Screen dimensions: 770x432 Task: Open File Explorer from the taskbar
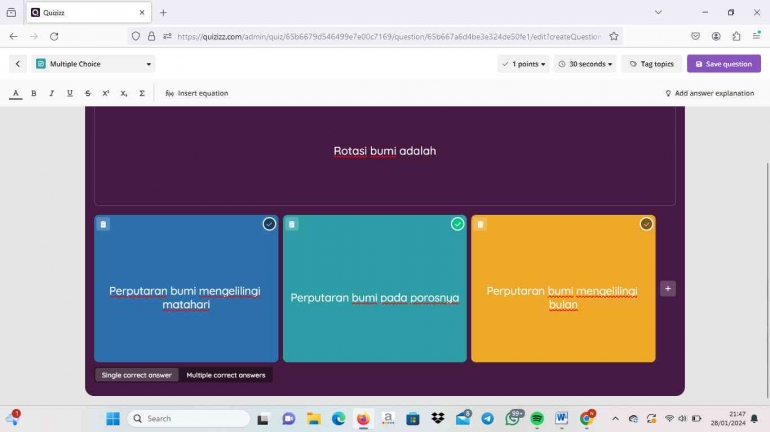click(314, 419)
